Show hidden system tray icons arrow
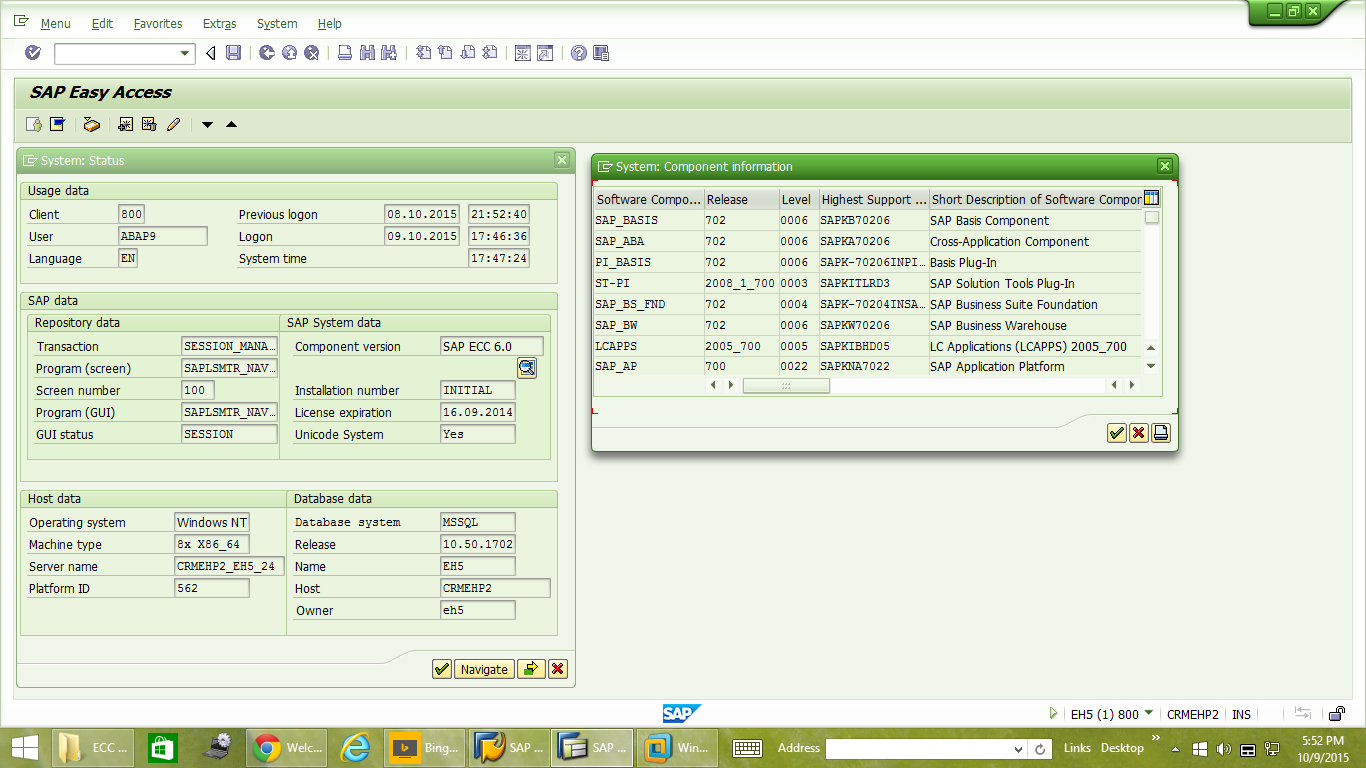Viewport: 1366px width, 768px height. coord(1175,748)
